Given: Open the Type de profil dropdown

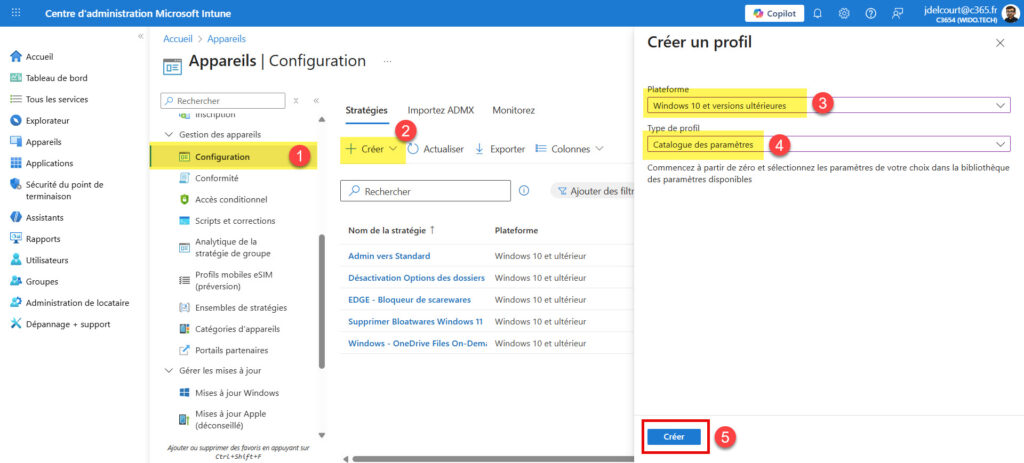Looking at the screenshot, I should [828, 144].
